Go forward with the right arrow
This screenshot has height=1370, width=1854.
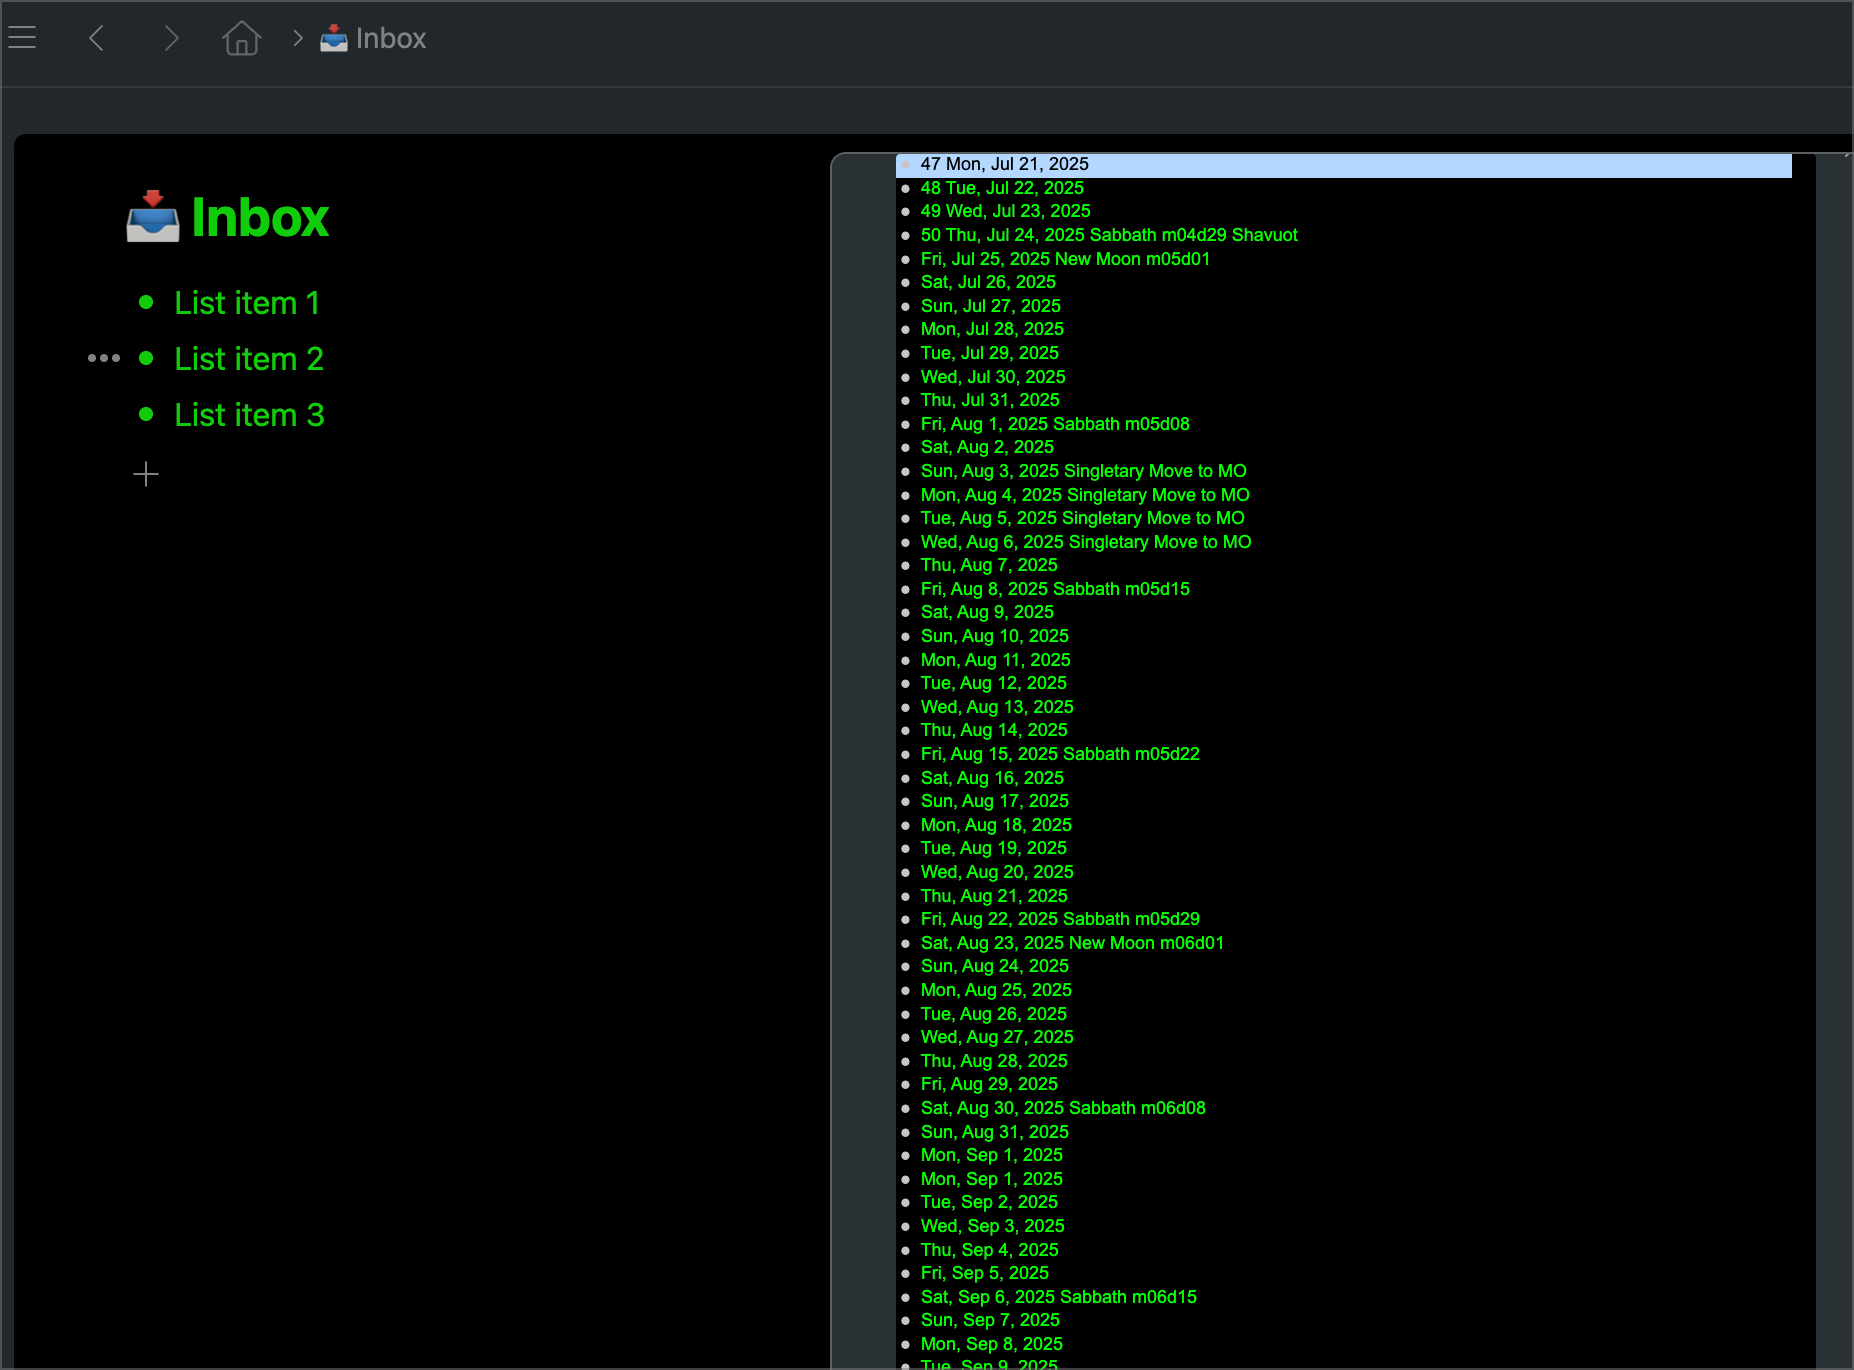coord(171,38)
